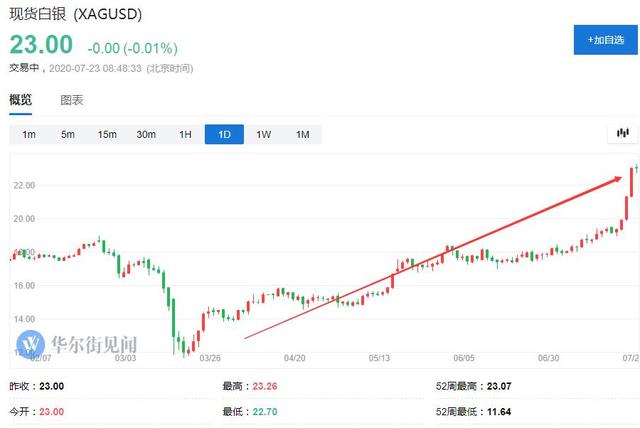
Task: Click the 最高 23.26 value
Action: pyautogui.click(x=264, y=386)
